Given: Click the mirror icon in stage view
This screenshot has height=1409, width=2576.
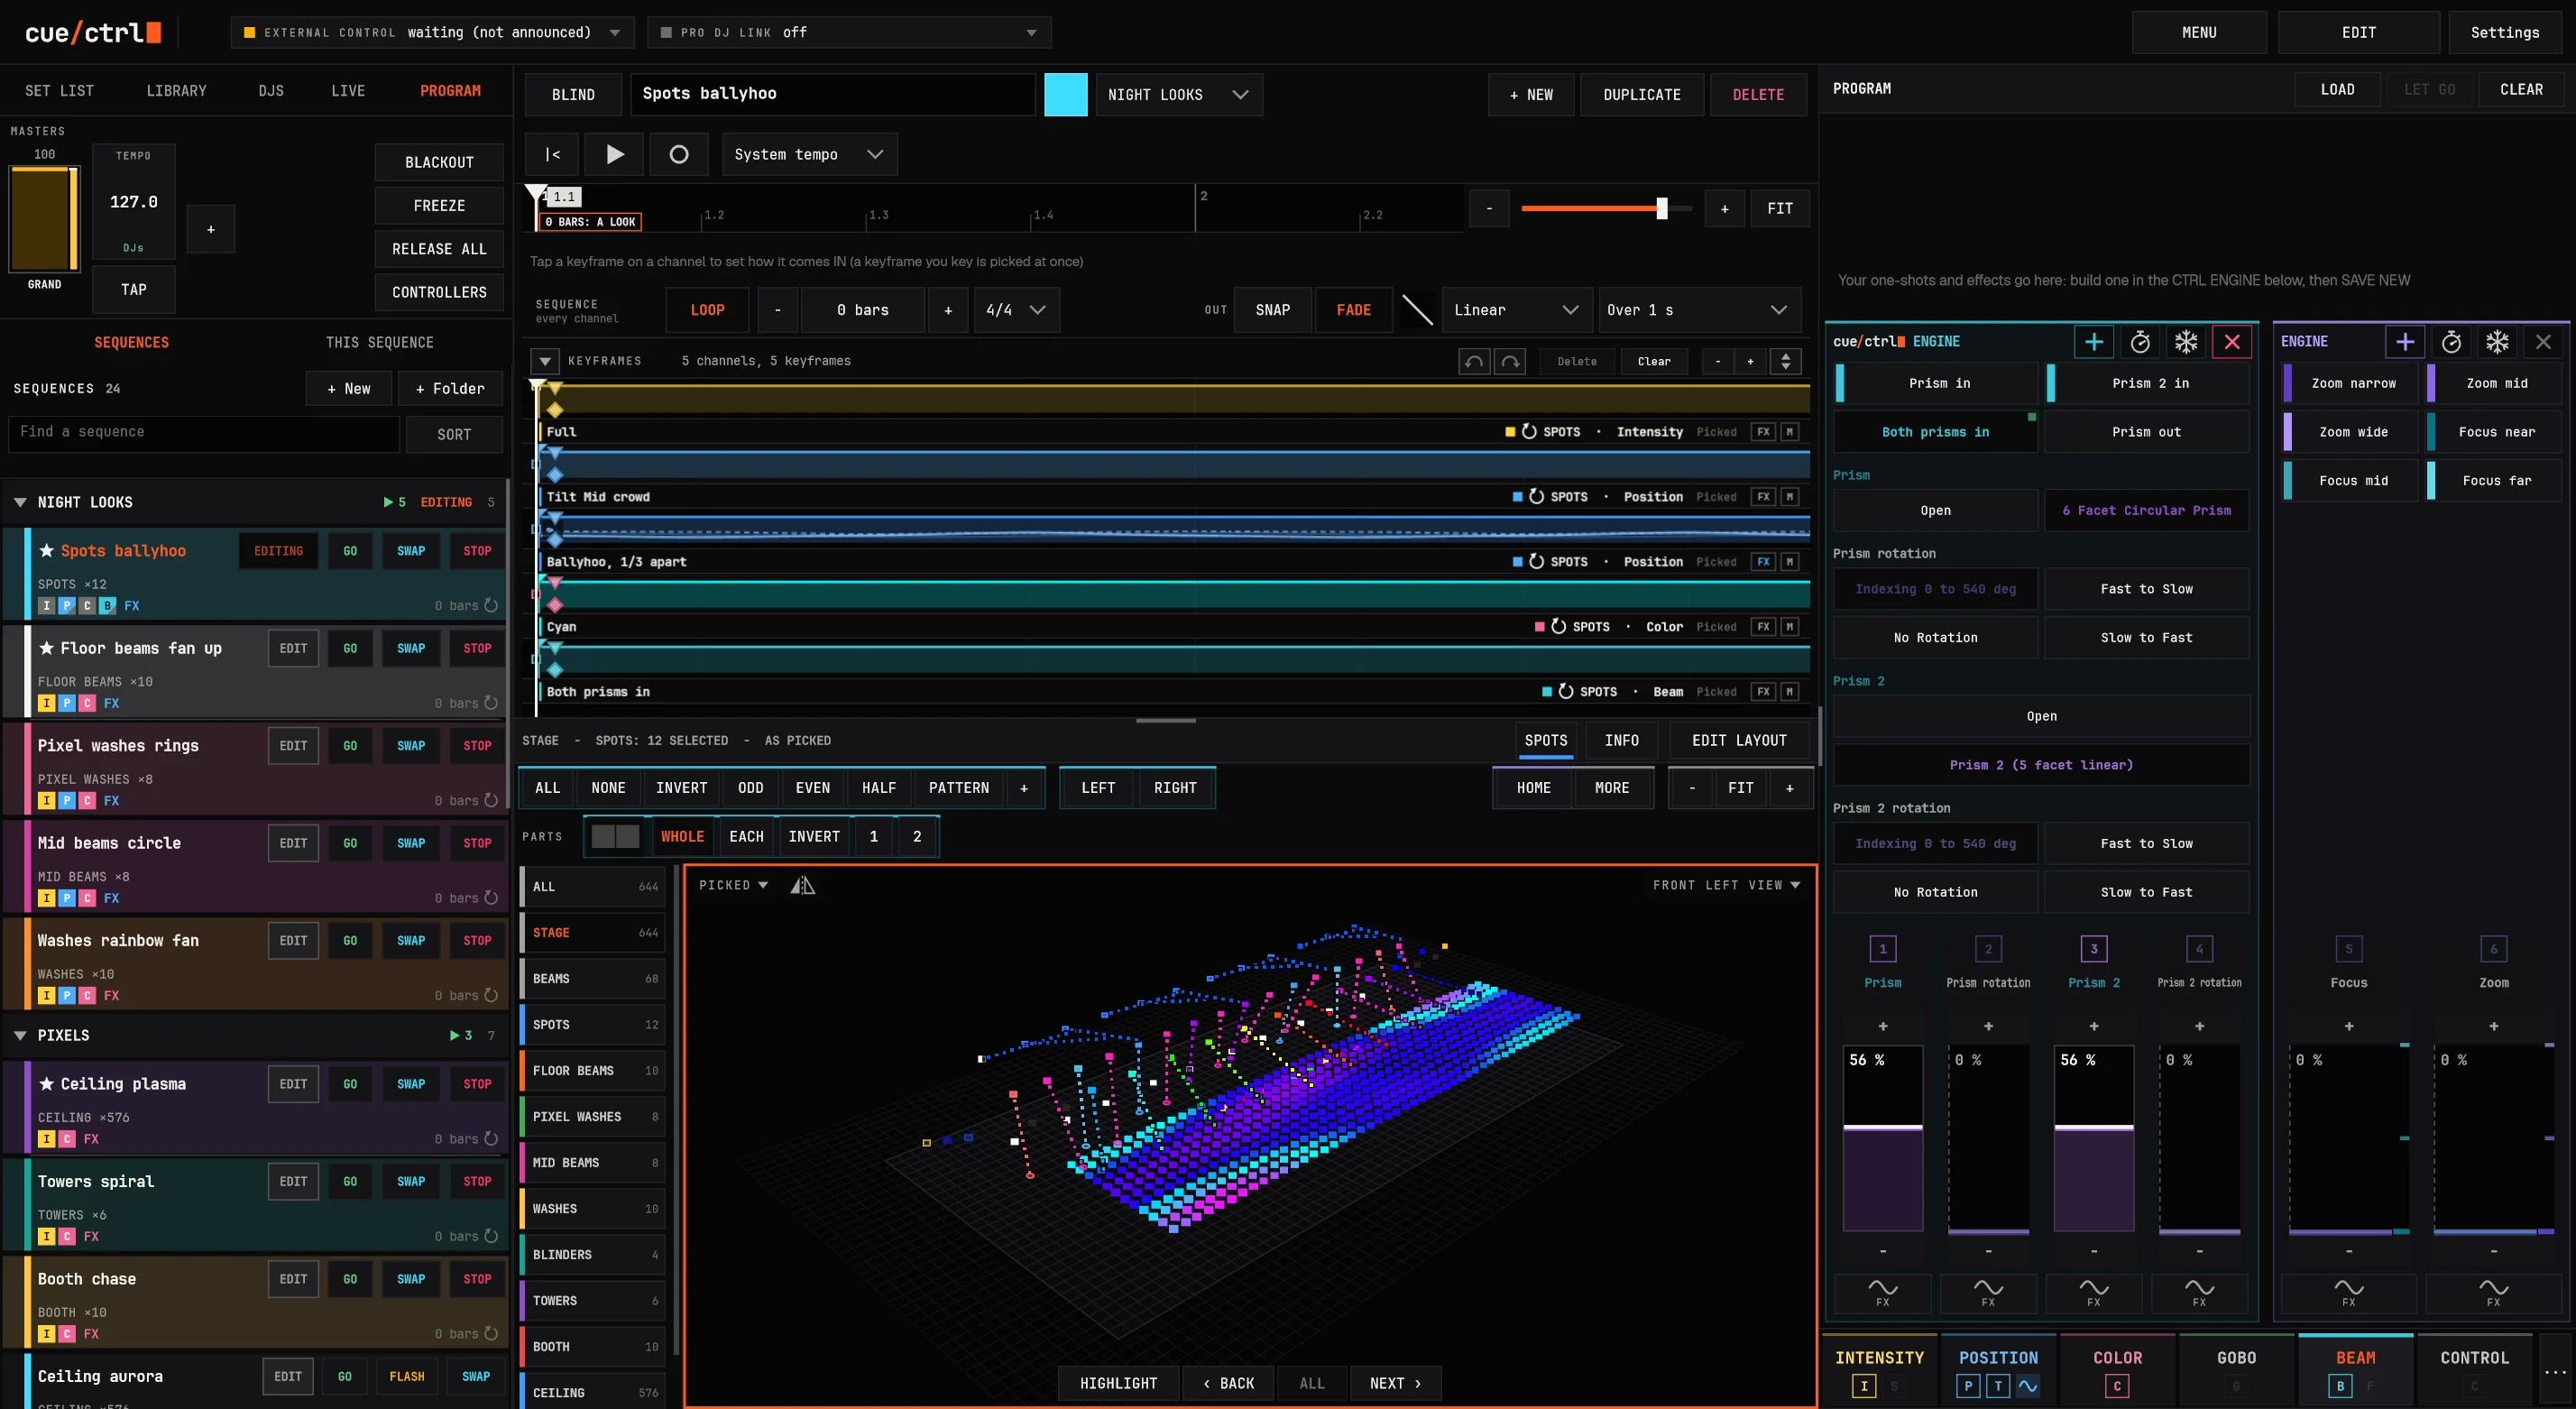Looking at the screenshot, I should tap(802, 885).
